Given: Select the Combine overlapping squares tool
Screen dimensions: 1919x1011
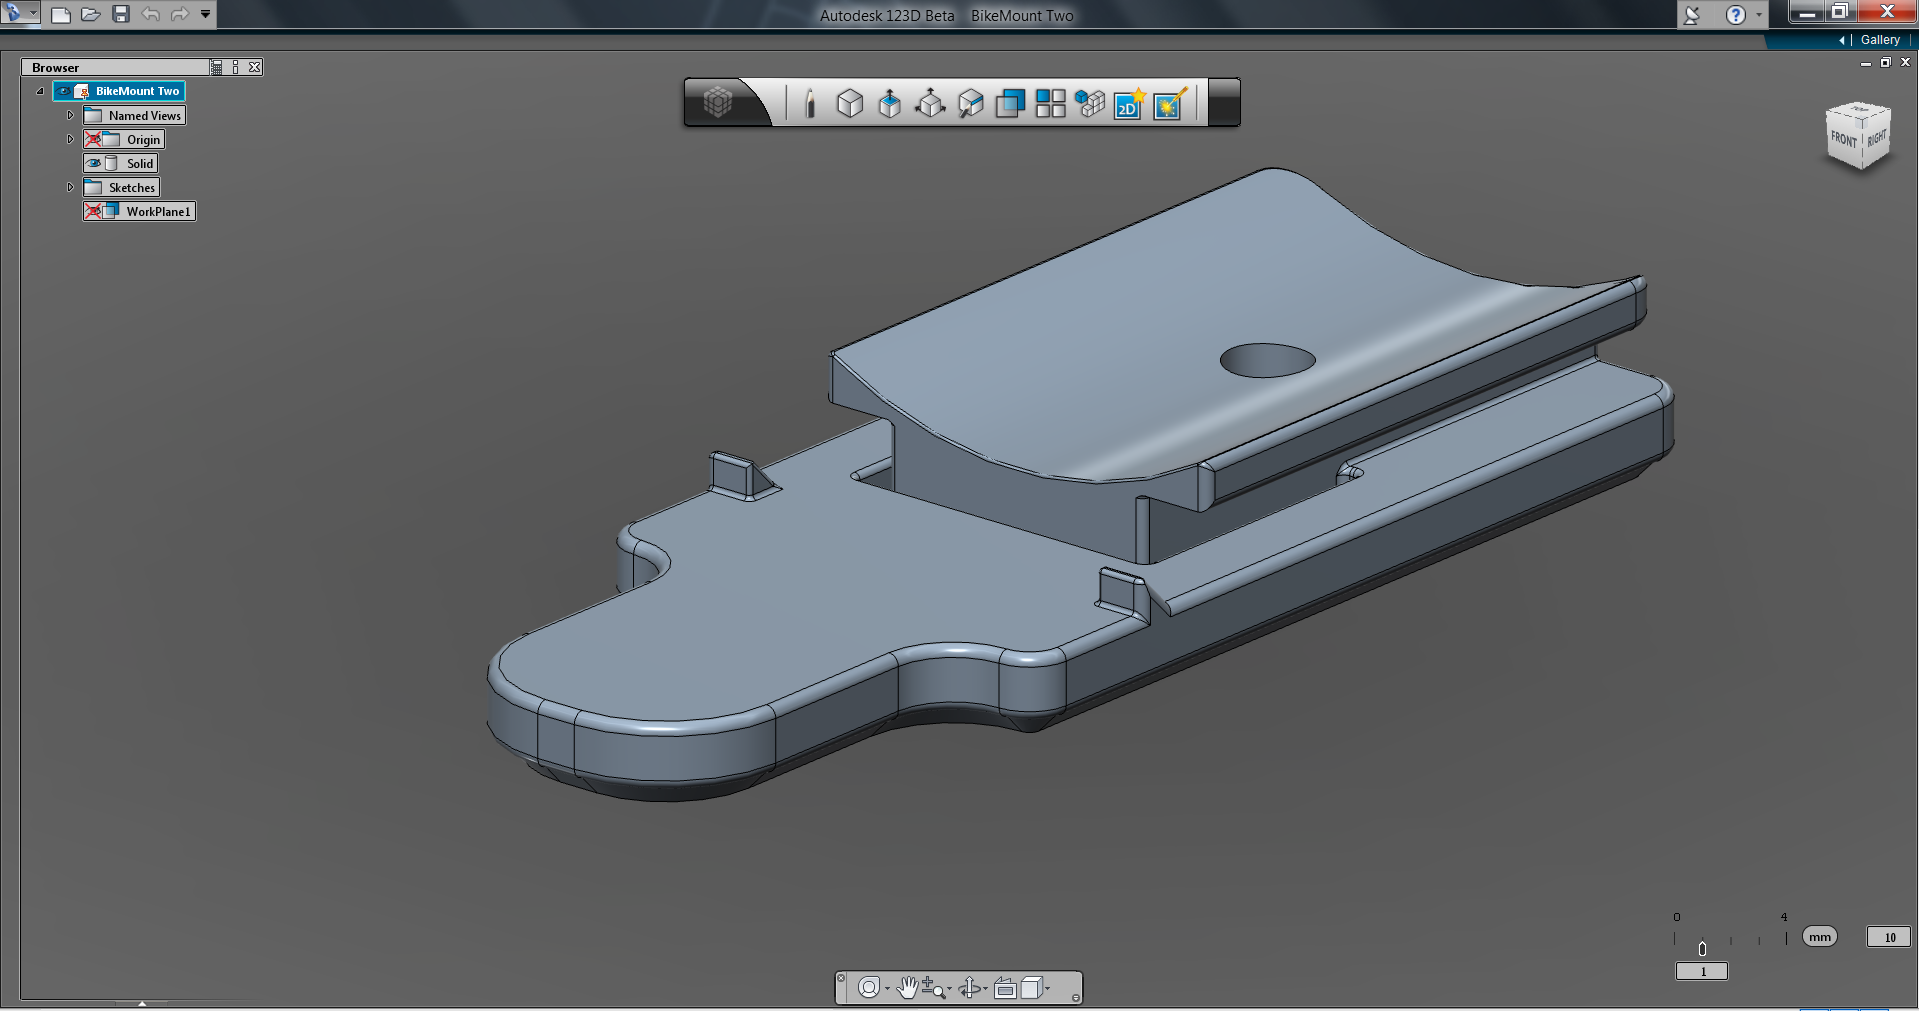Looking at the screenshot, I should [1010, 103].
